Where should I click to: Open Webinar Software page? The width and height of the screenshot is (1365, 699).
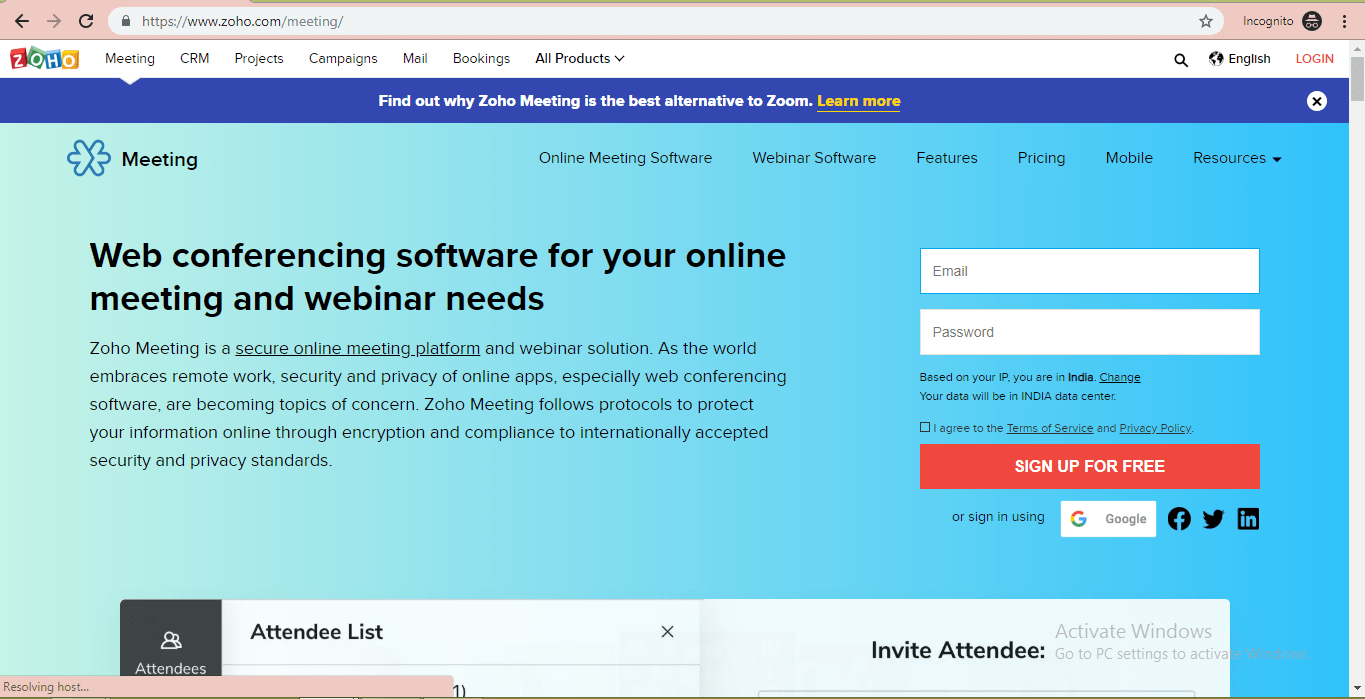pyautogui.click(x=814, y=158)
